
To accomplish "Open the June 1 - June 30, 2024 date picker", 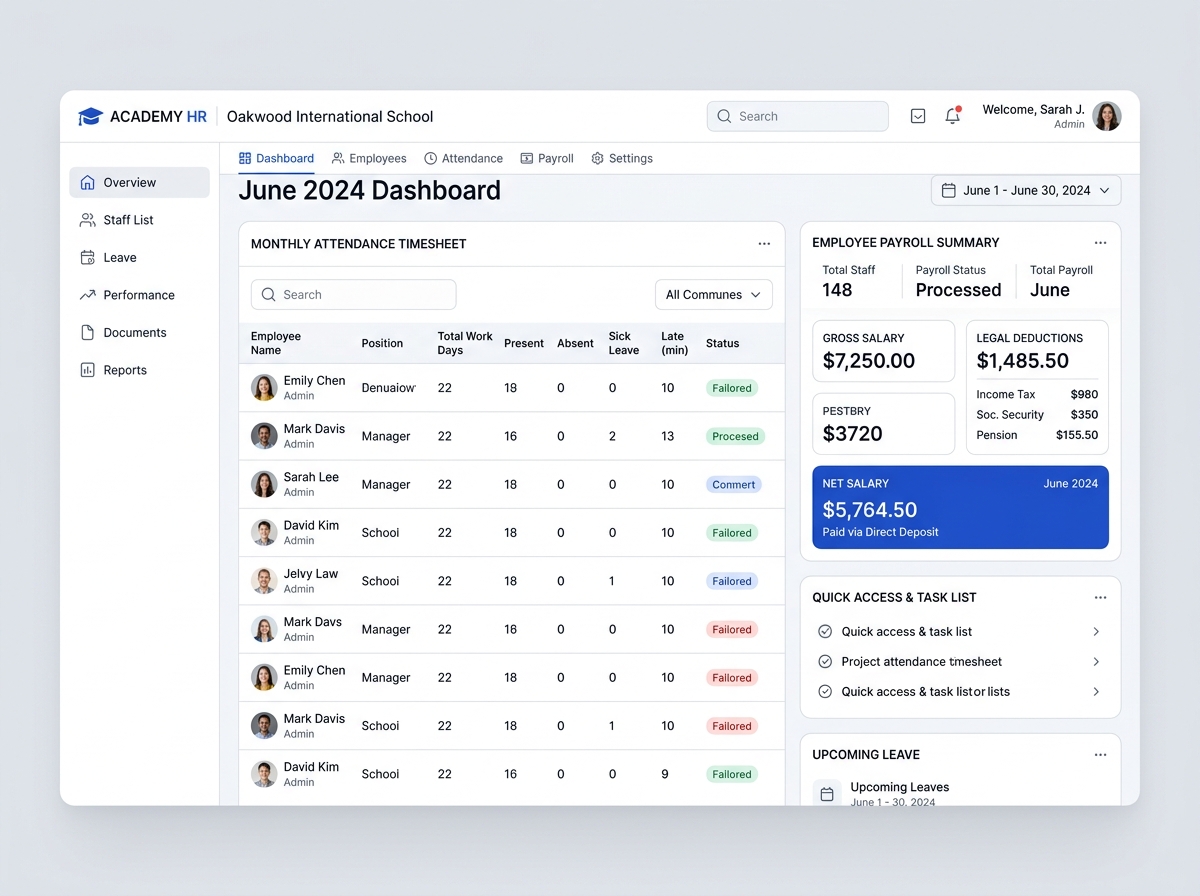I will click(x=1026, y=190).
